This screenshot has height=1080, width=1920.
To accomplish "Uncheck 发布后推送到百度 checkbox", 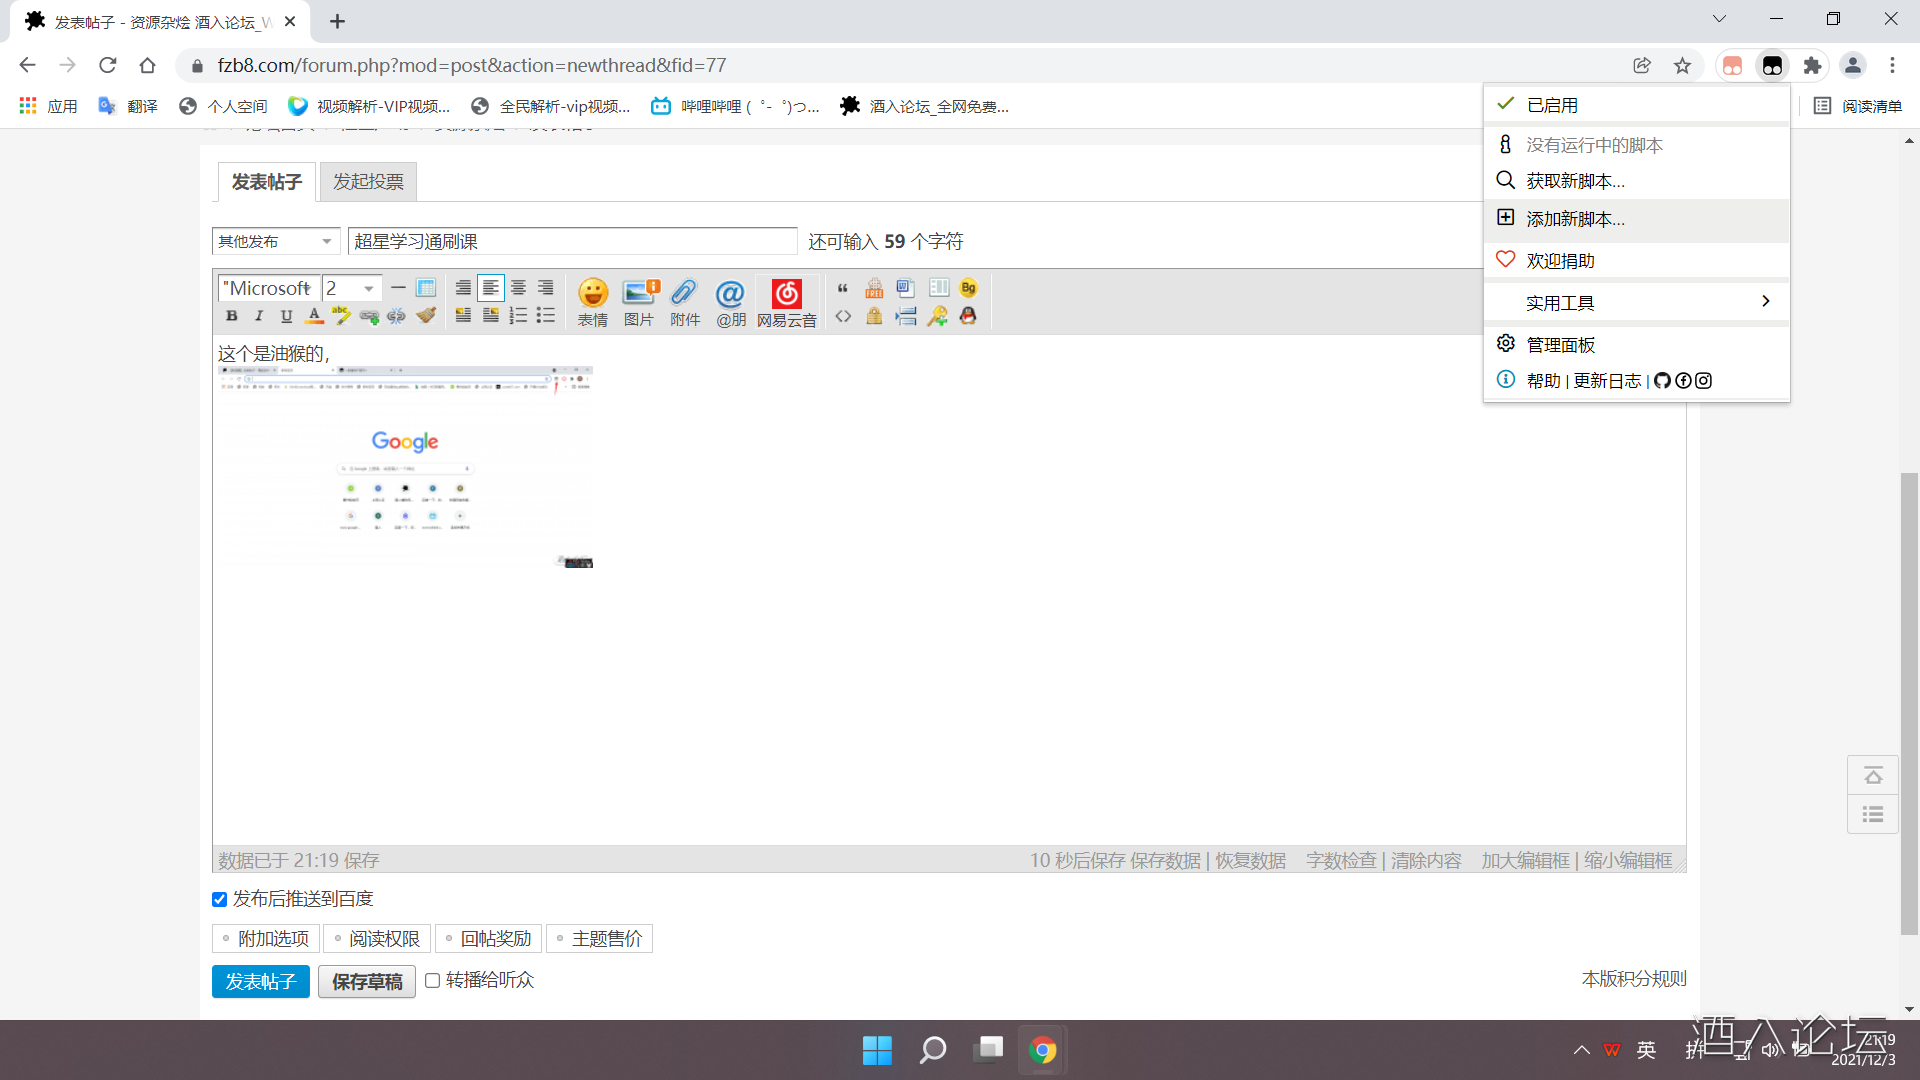I will (220, 900).
